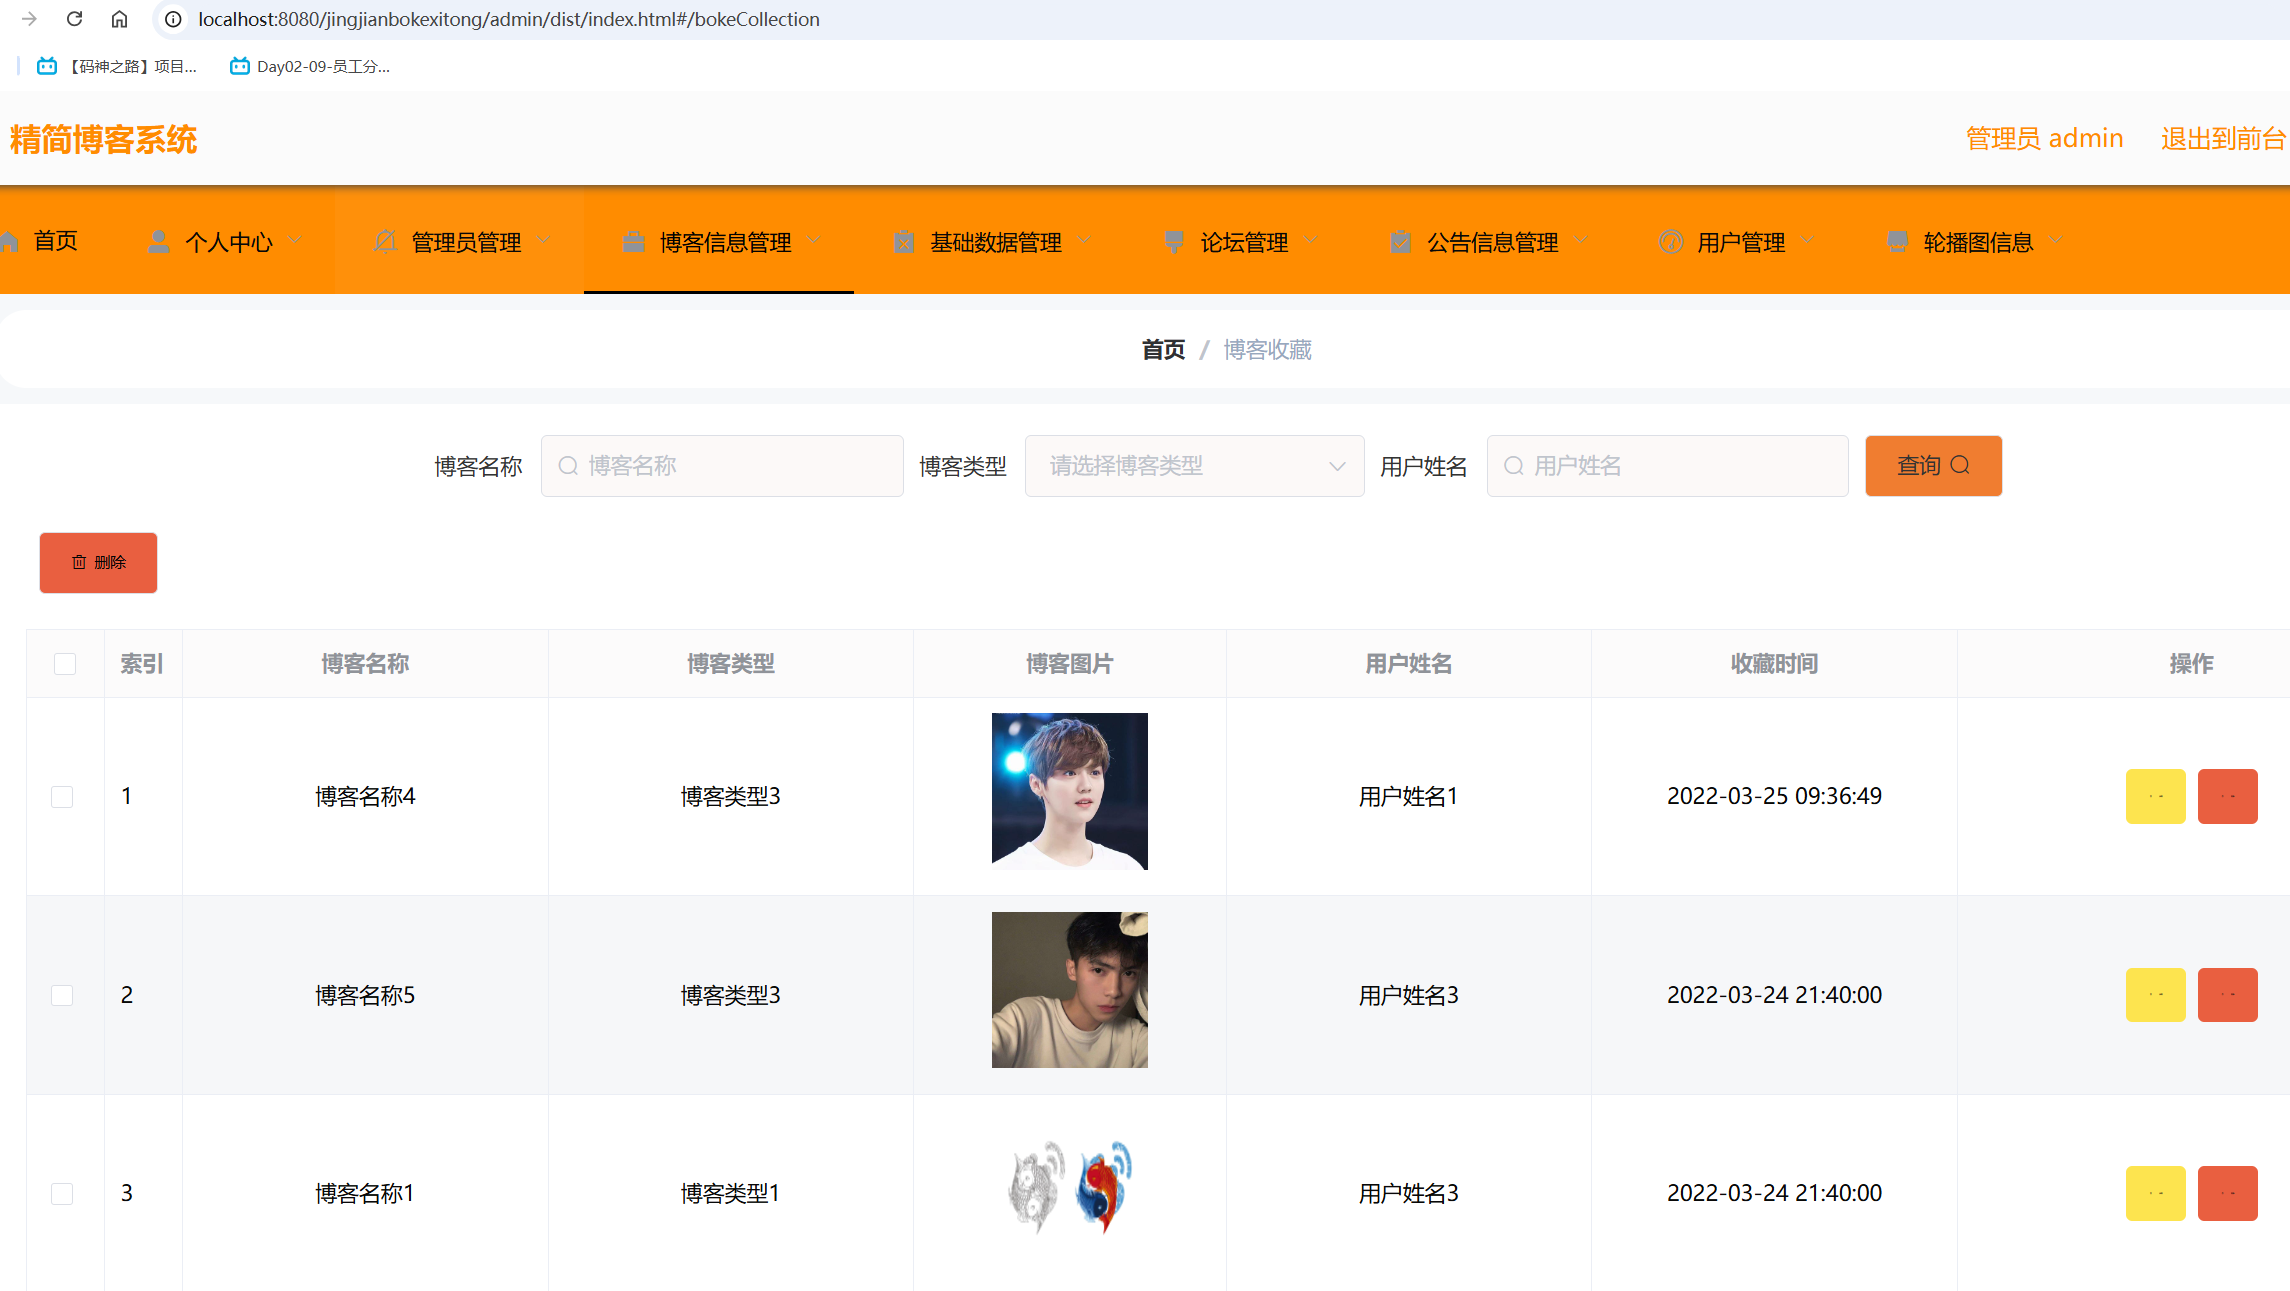Open the 博客名称1 koi fish thumbnail
The height and width of the screenshot is (1291, 2290).
tap(1070, 1187)
